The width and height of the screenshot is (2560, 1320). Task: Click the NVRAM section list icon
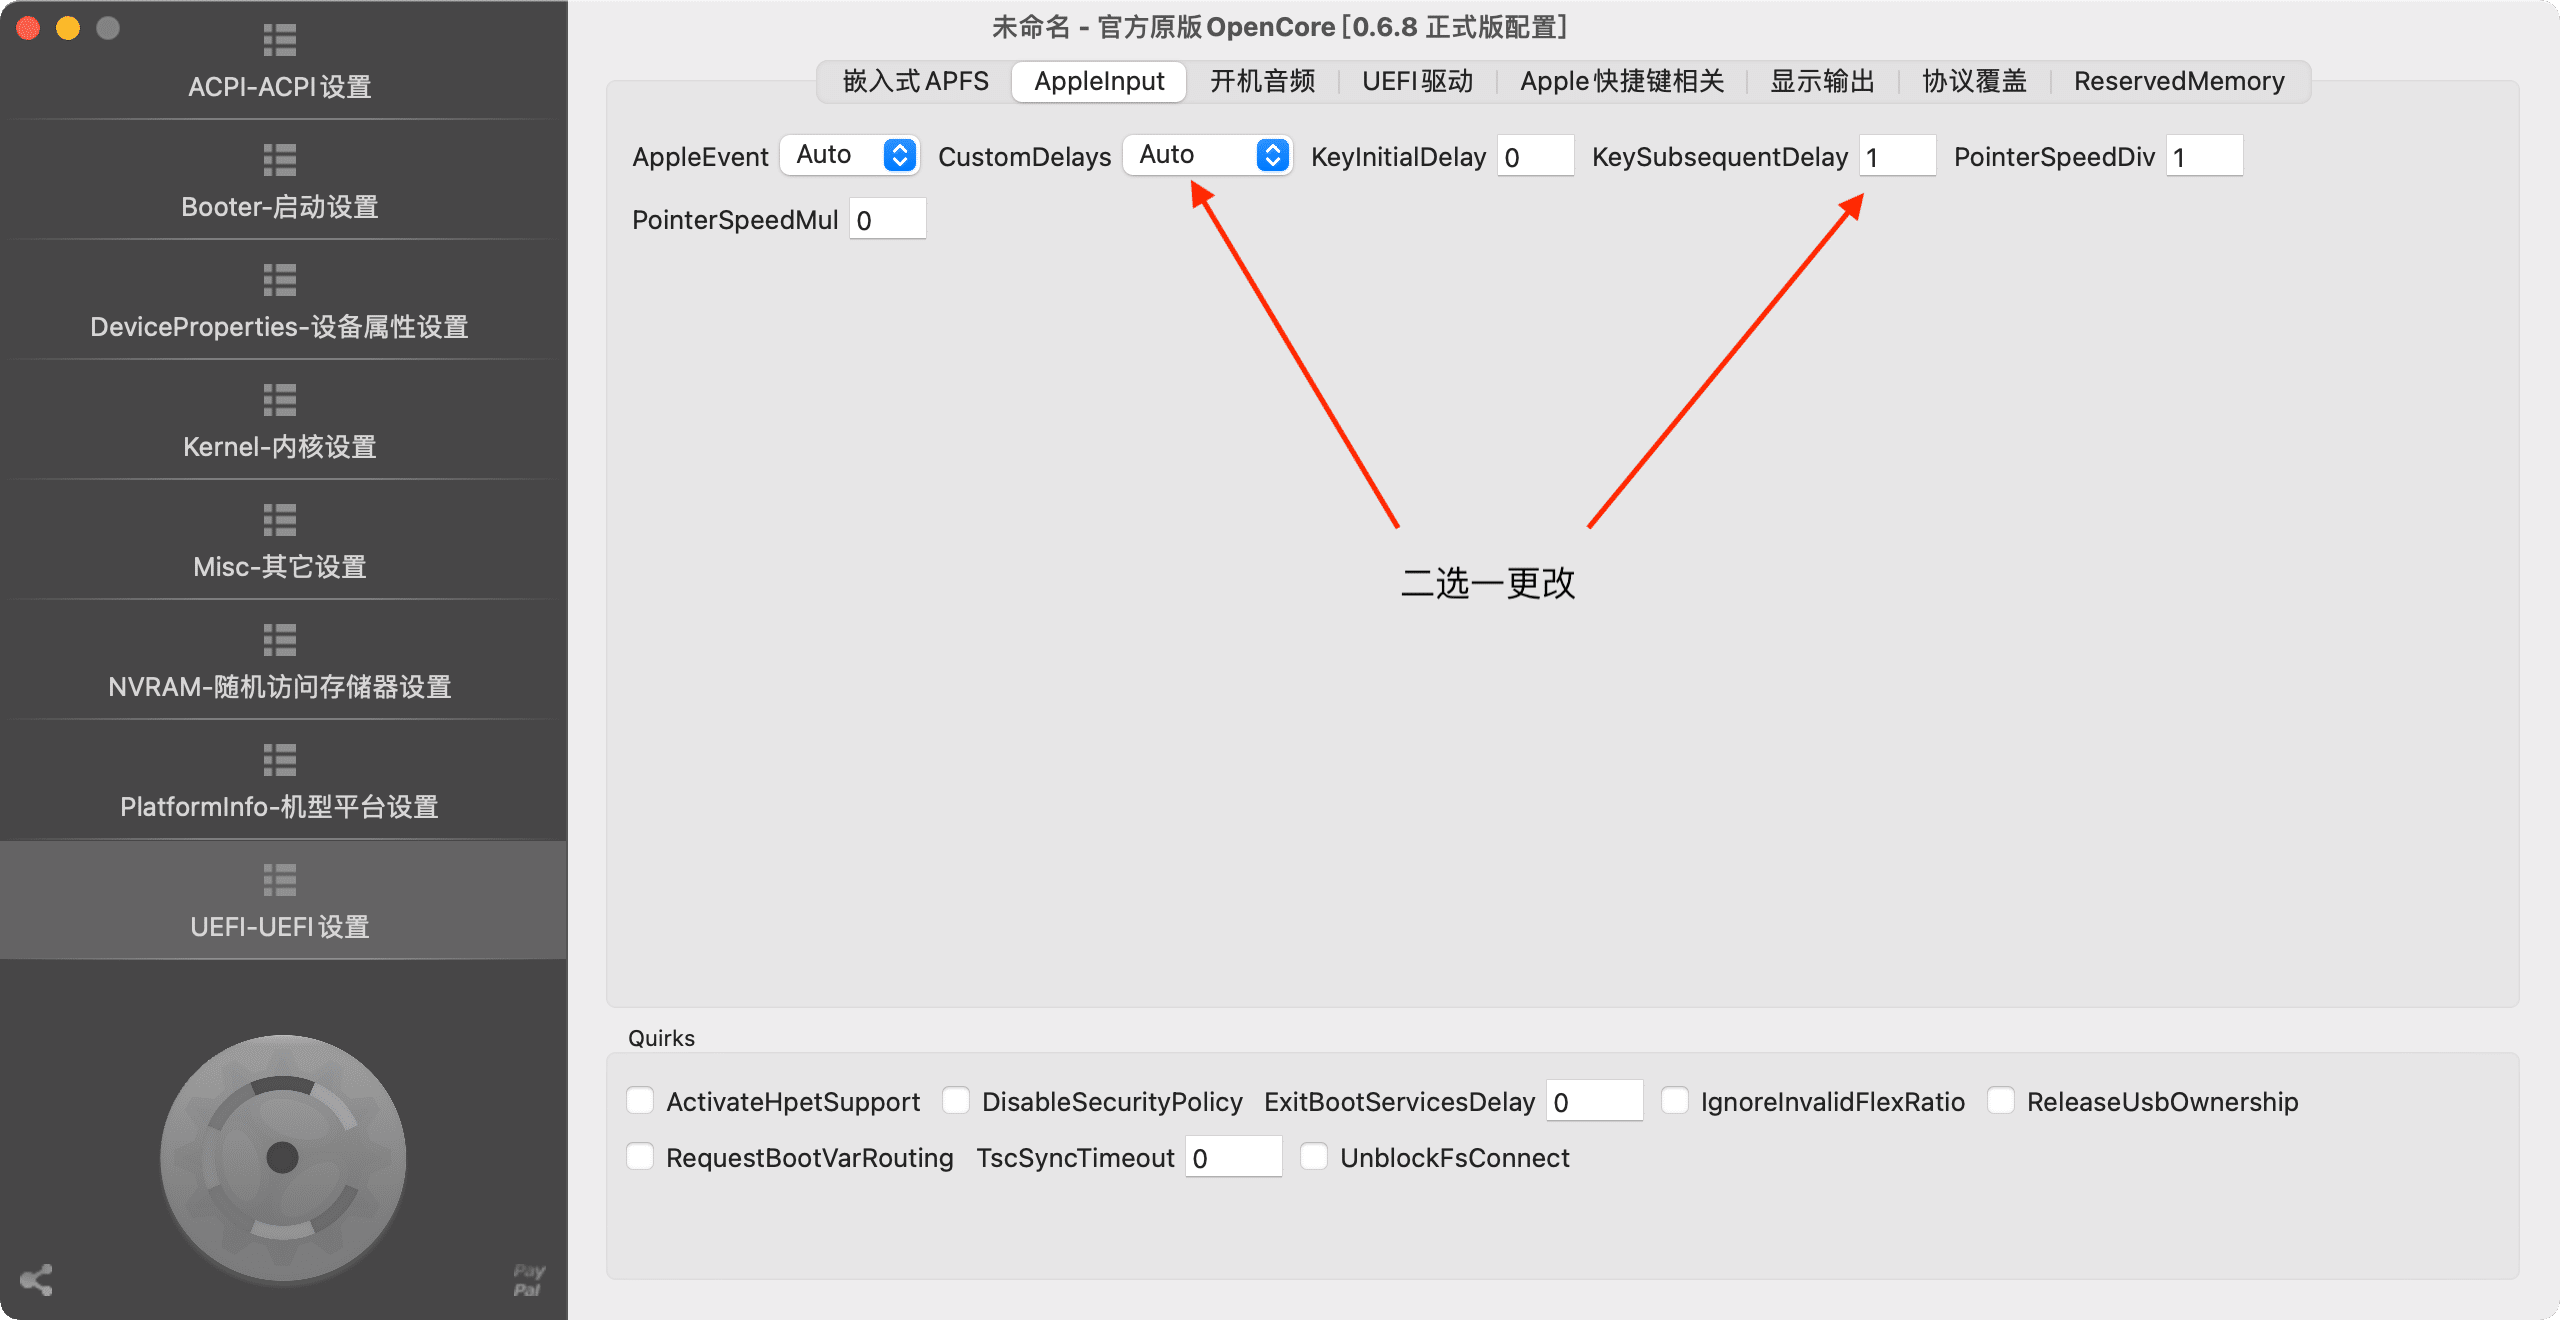pos(280,640)
